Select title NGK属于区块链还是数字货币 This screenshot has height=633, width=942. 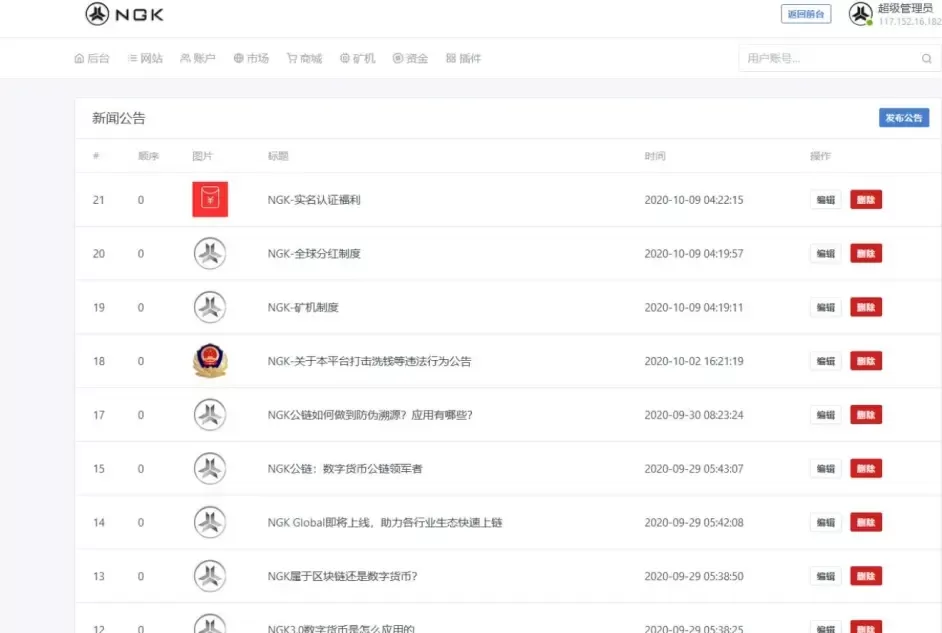342,576
